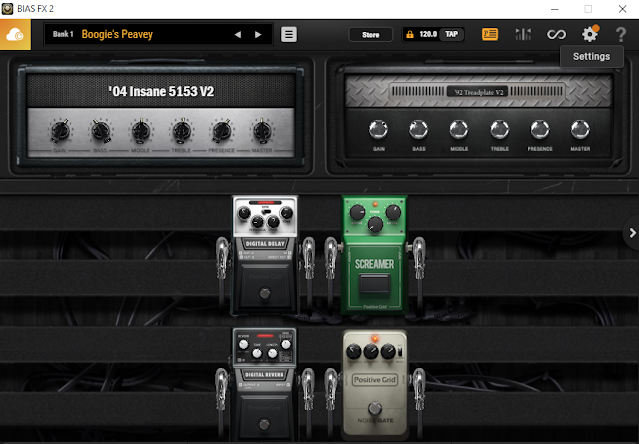The height and width of the screenshot is (444, 639).
Task: Go to previous preset arrow
Action: coord(238,35)
